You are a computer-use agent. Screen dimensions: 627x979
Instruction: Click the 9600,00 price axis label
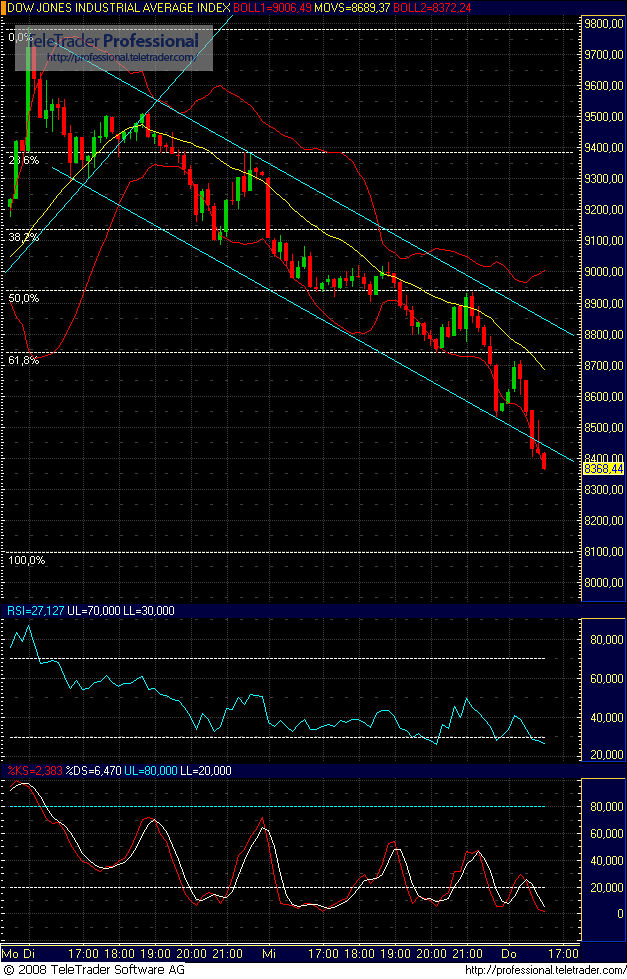(604, 86)
